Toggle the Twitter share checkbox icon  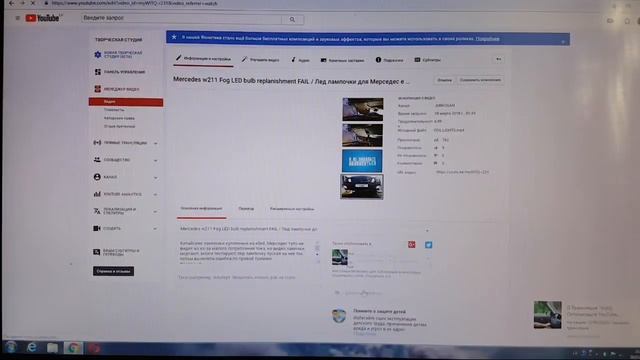[428, 244]
